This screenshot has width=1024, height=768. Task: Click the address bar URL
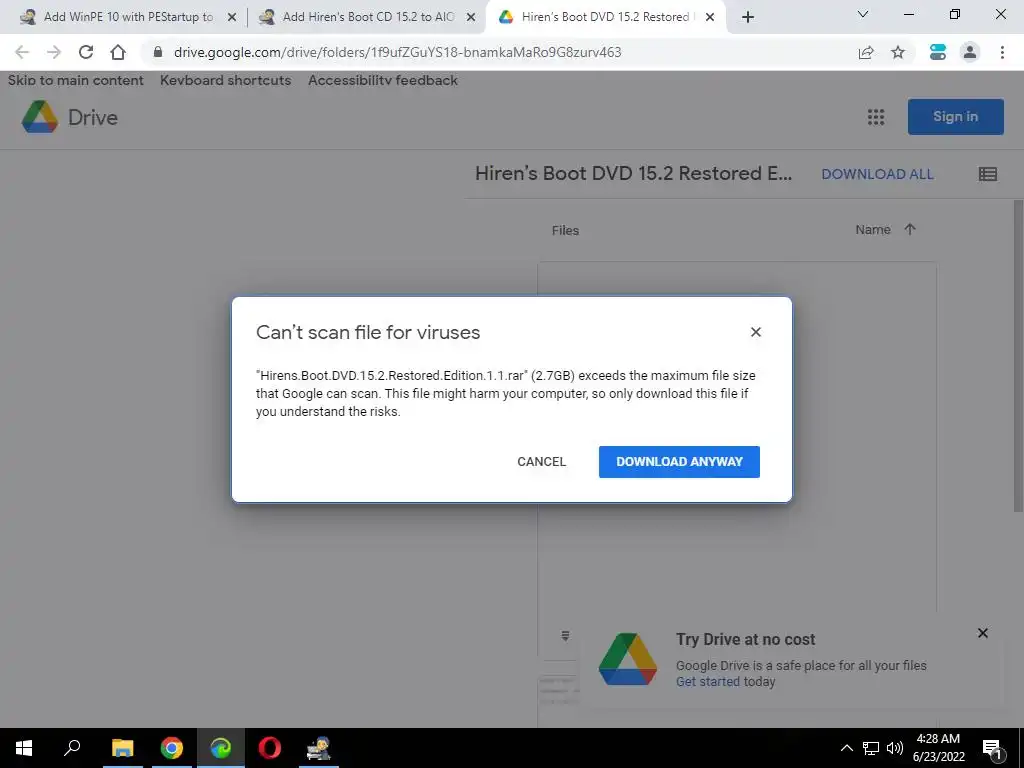click(x=397, y=52)
